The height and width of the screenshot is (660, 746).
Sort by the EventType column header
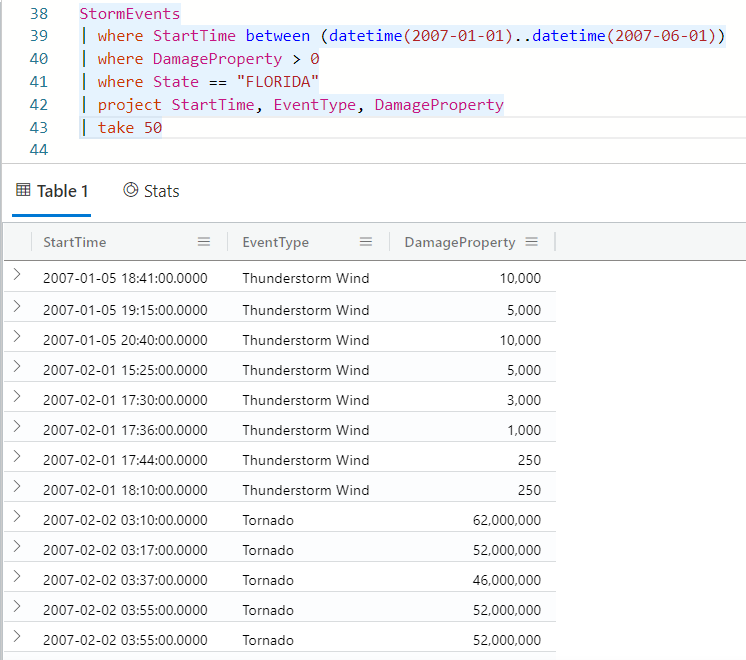pos(275,242)
